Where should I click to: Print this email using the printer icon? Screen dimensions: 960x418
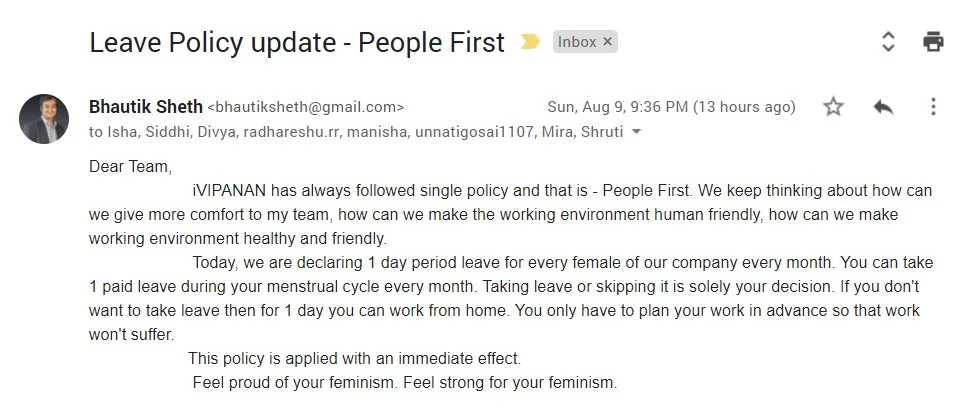[933, 42]
